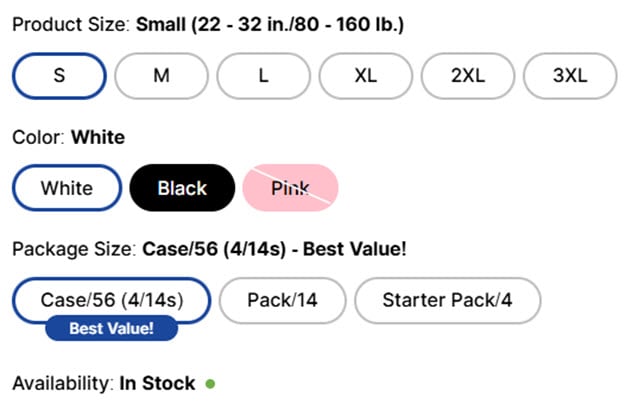The width and height of the screenshot is (632, 410).
Task: Click the 'Availability:' label
Action: coord(62,383)
